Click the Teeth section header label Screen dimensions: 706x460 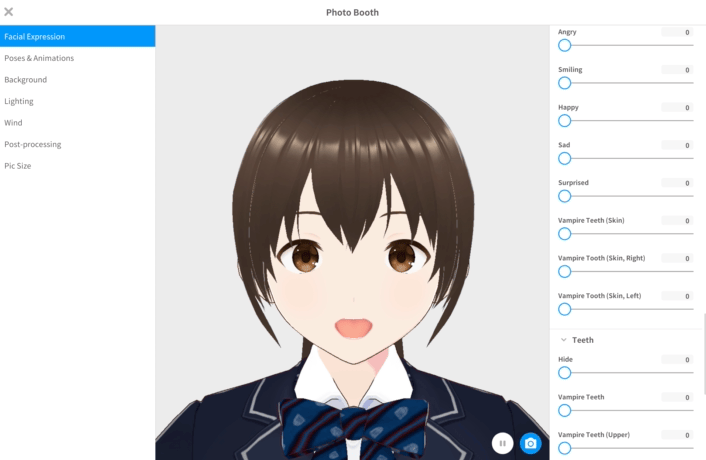[583, 340]
